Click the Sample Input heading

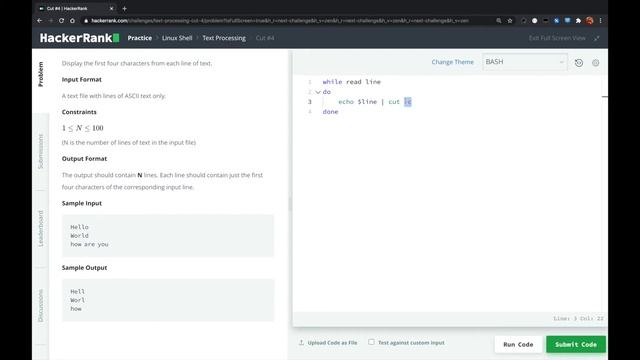pyautogui.click(x=82, y=203)
